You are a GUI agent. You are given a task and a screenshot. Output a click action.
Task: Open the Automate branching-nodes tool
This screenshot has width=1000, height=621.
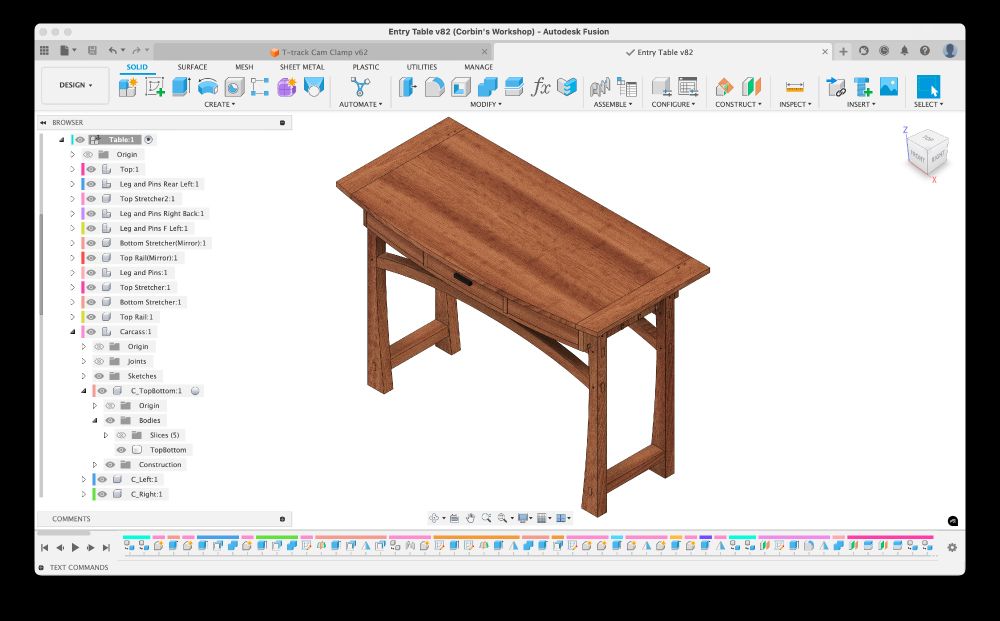click(x=360, y=87)
